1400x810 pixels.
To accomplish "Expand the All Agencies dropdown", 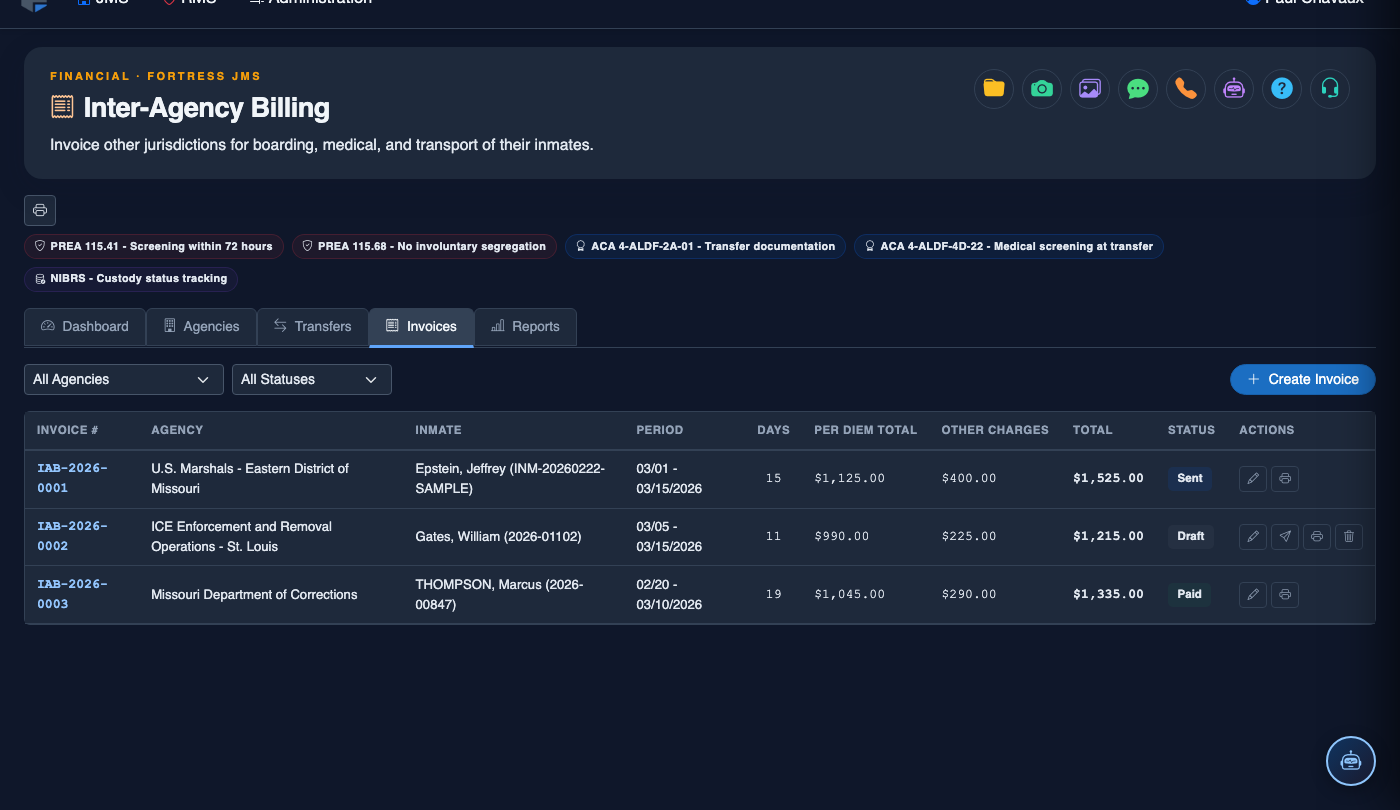I will pyautogui.click(x=124, y=380).
